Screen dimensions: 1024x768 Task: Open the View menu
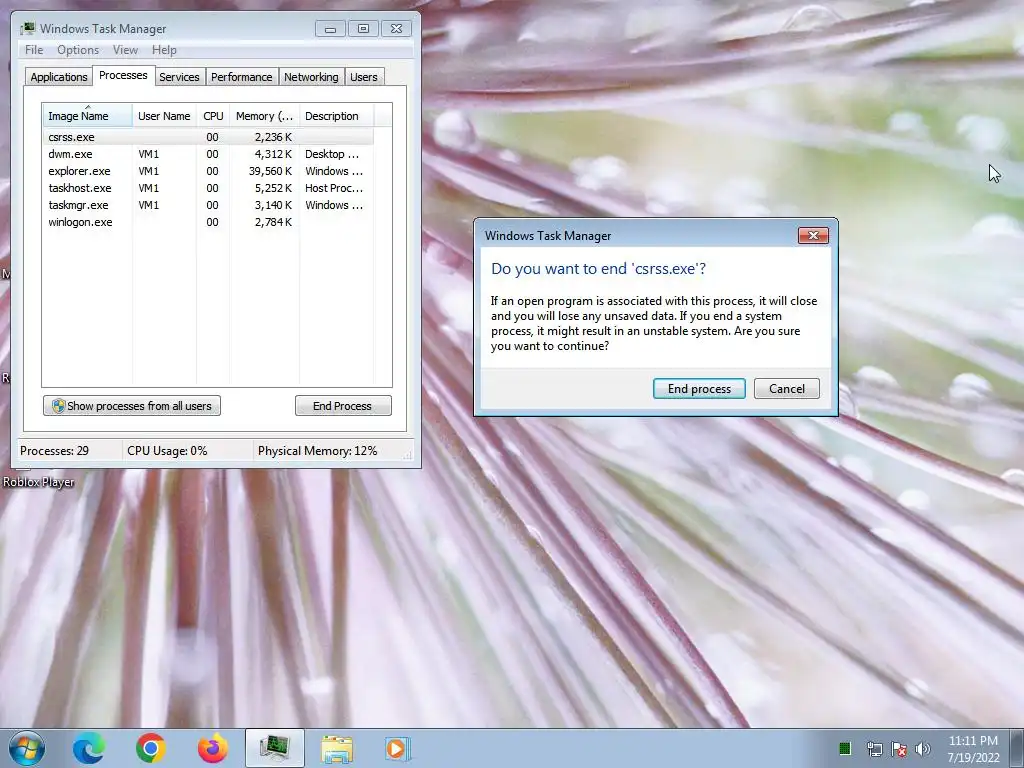click(125, 50)
